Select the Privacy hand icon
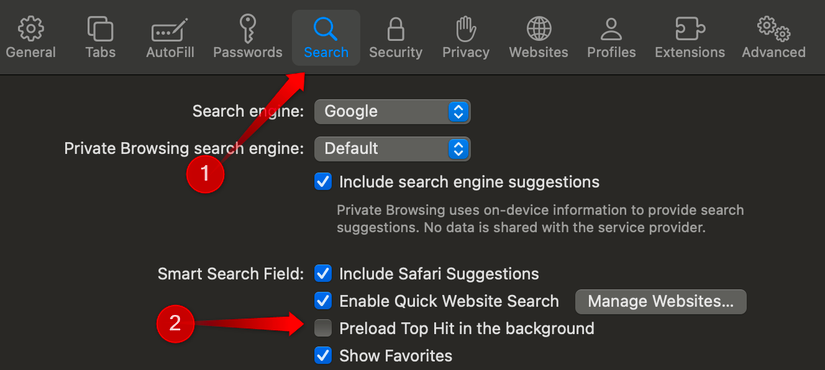 pyautogui.click(x=466, y=28)
